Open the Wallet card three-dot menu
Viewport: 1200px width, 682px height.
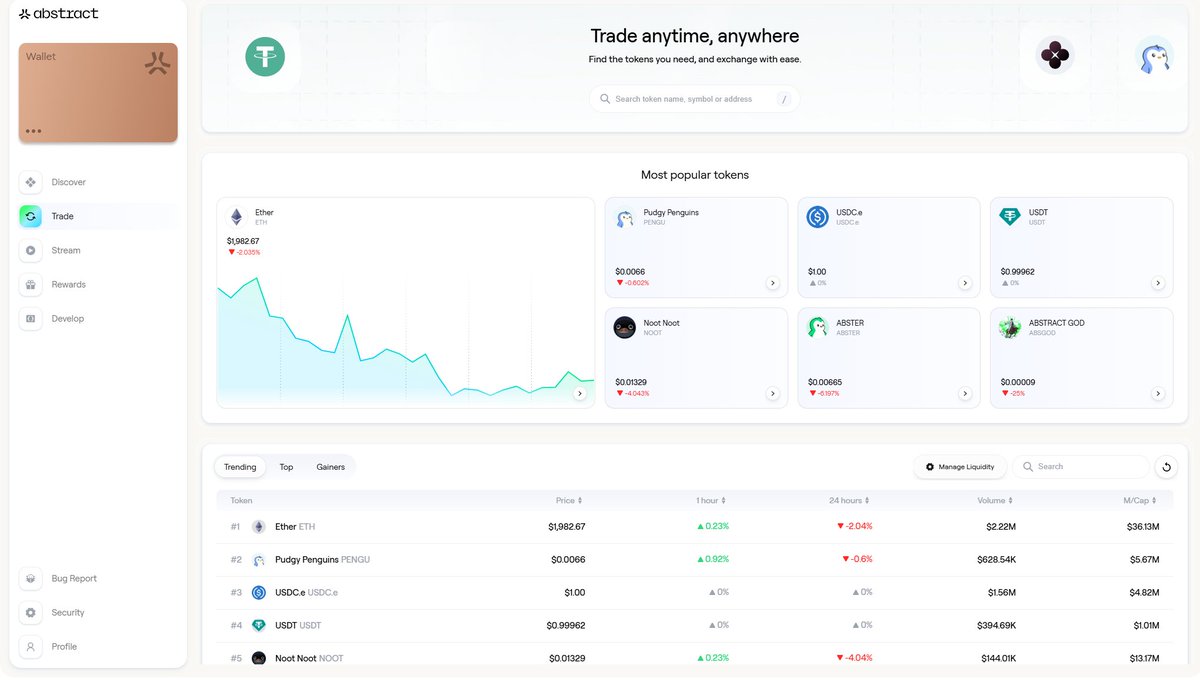[x=34, y=131]
